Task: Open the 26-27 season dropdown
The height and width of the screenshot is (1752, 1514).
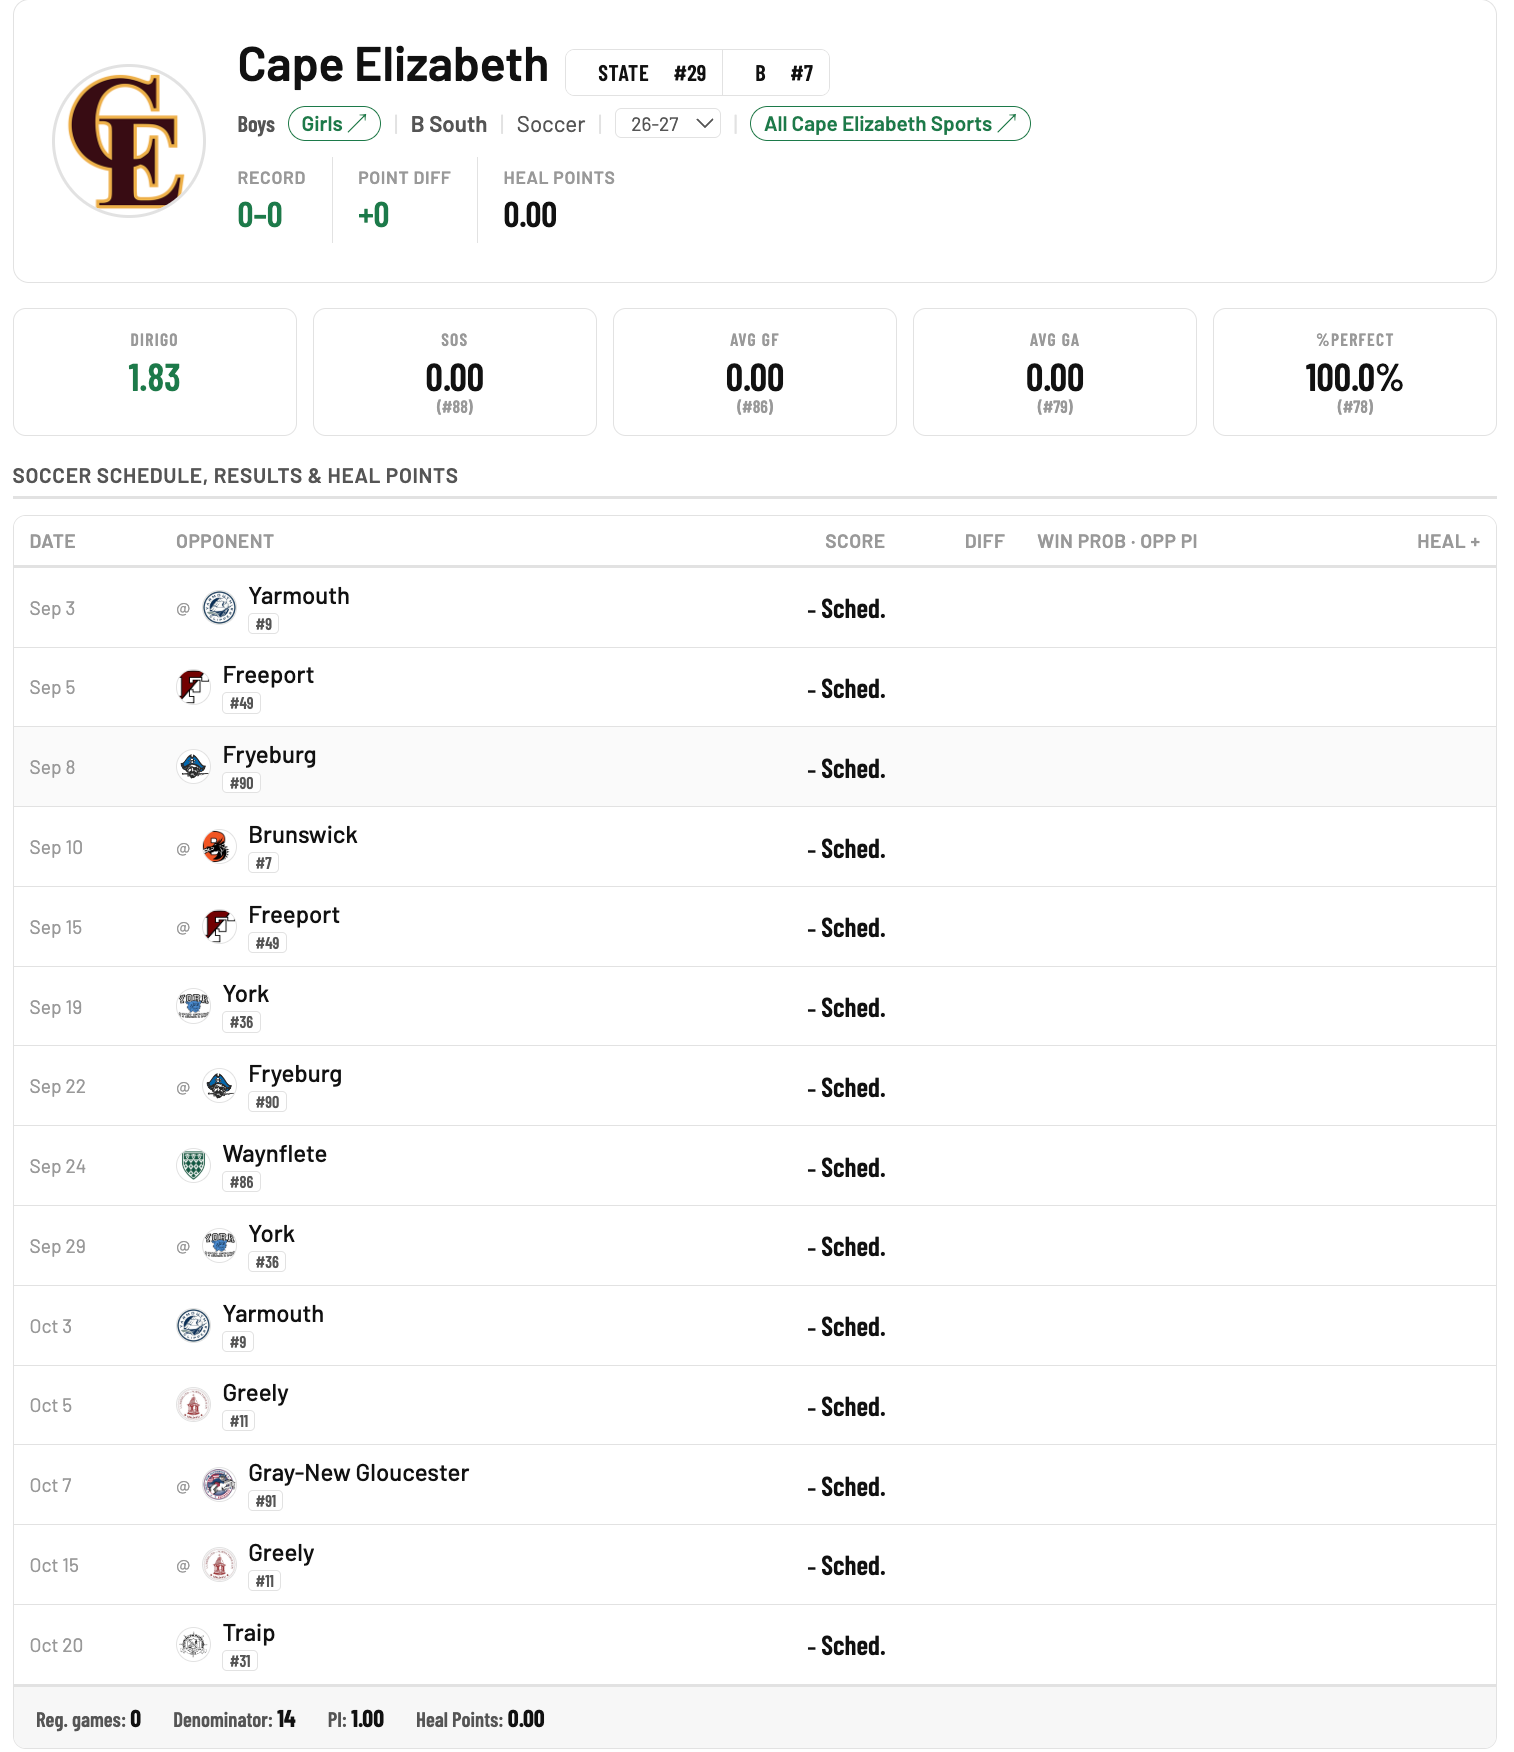Action: 668,124
